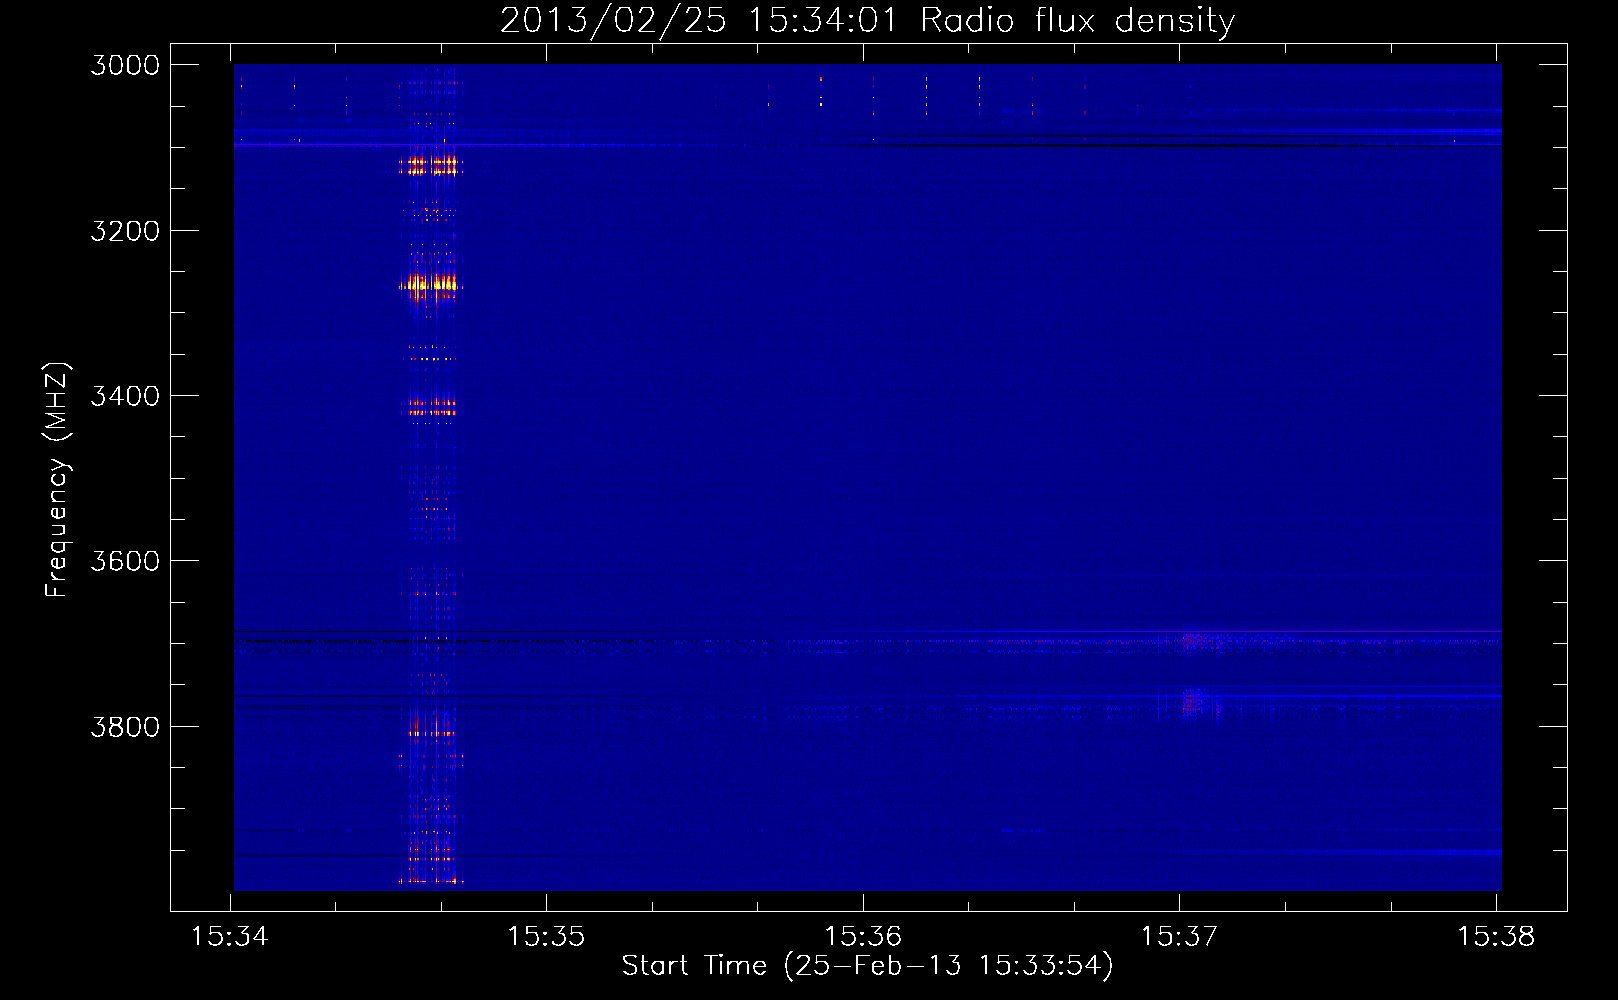Click the 'Start Time (25-Feb-13 15:33:54)' label
Image resolution: width=1618 pixels, height=1000 pixels.
[867, 965]
